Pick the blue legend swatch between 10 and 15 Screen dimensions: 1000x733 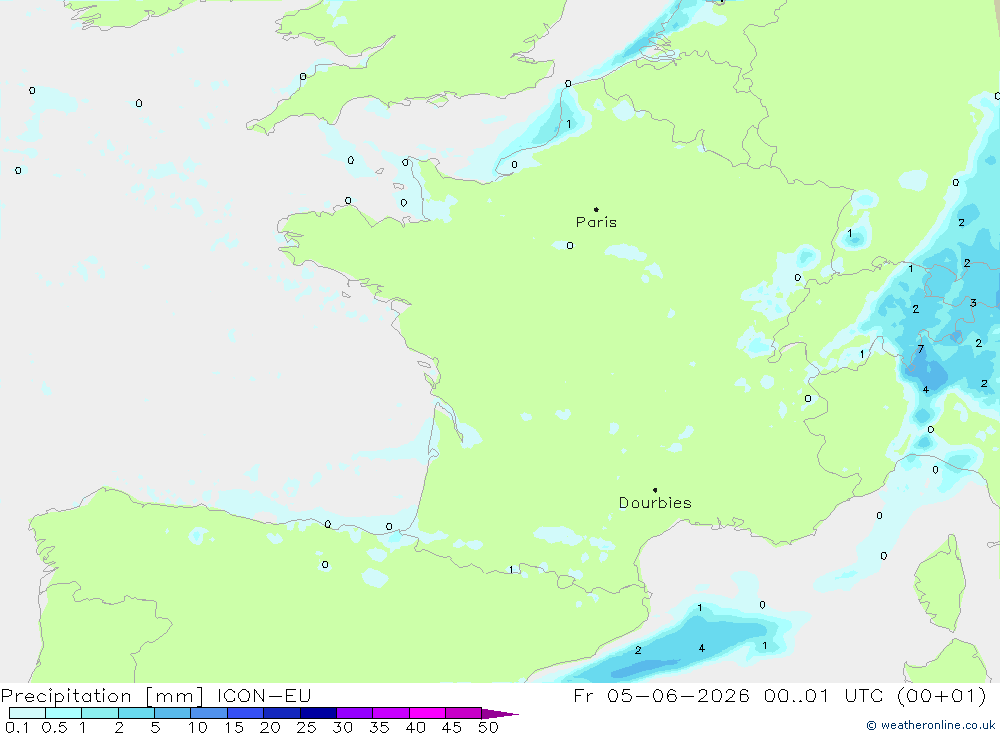209,713
